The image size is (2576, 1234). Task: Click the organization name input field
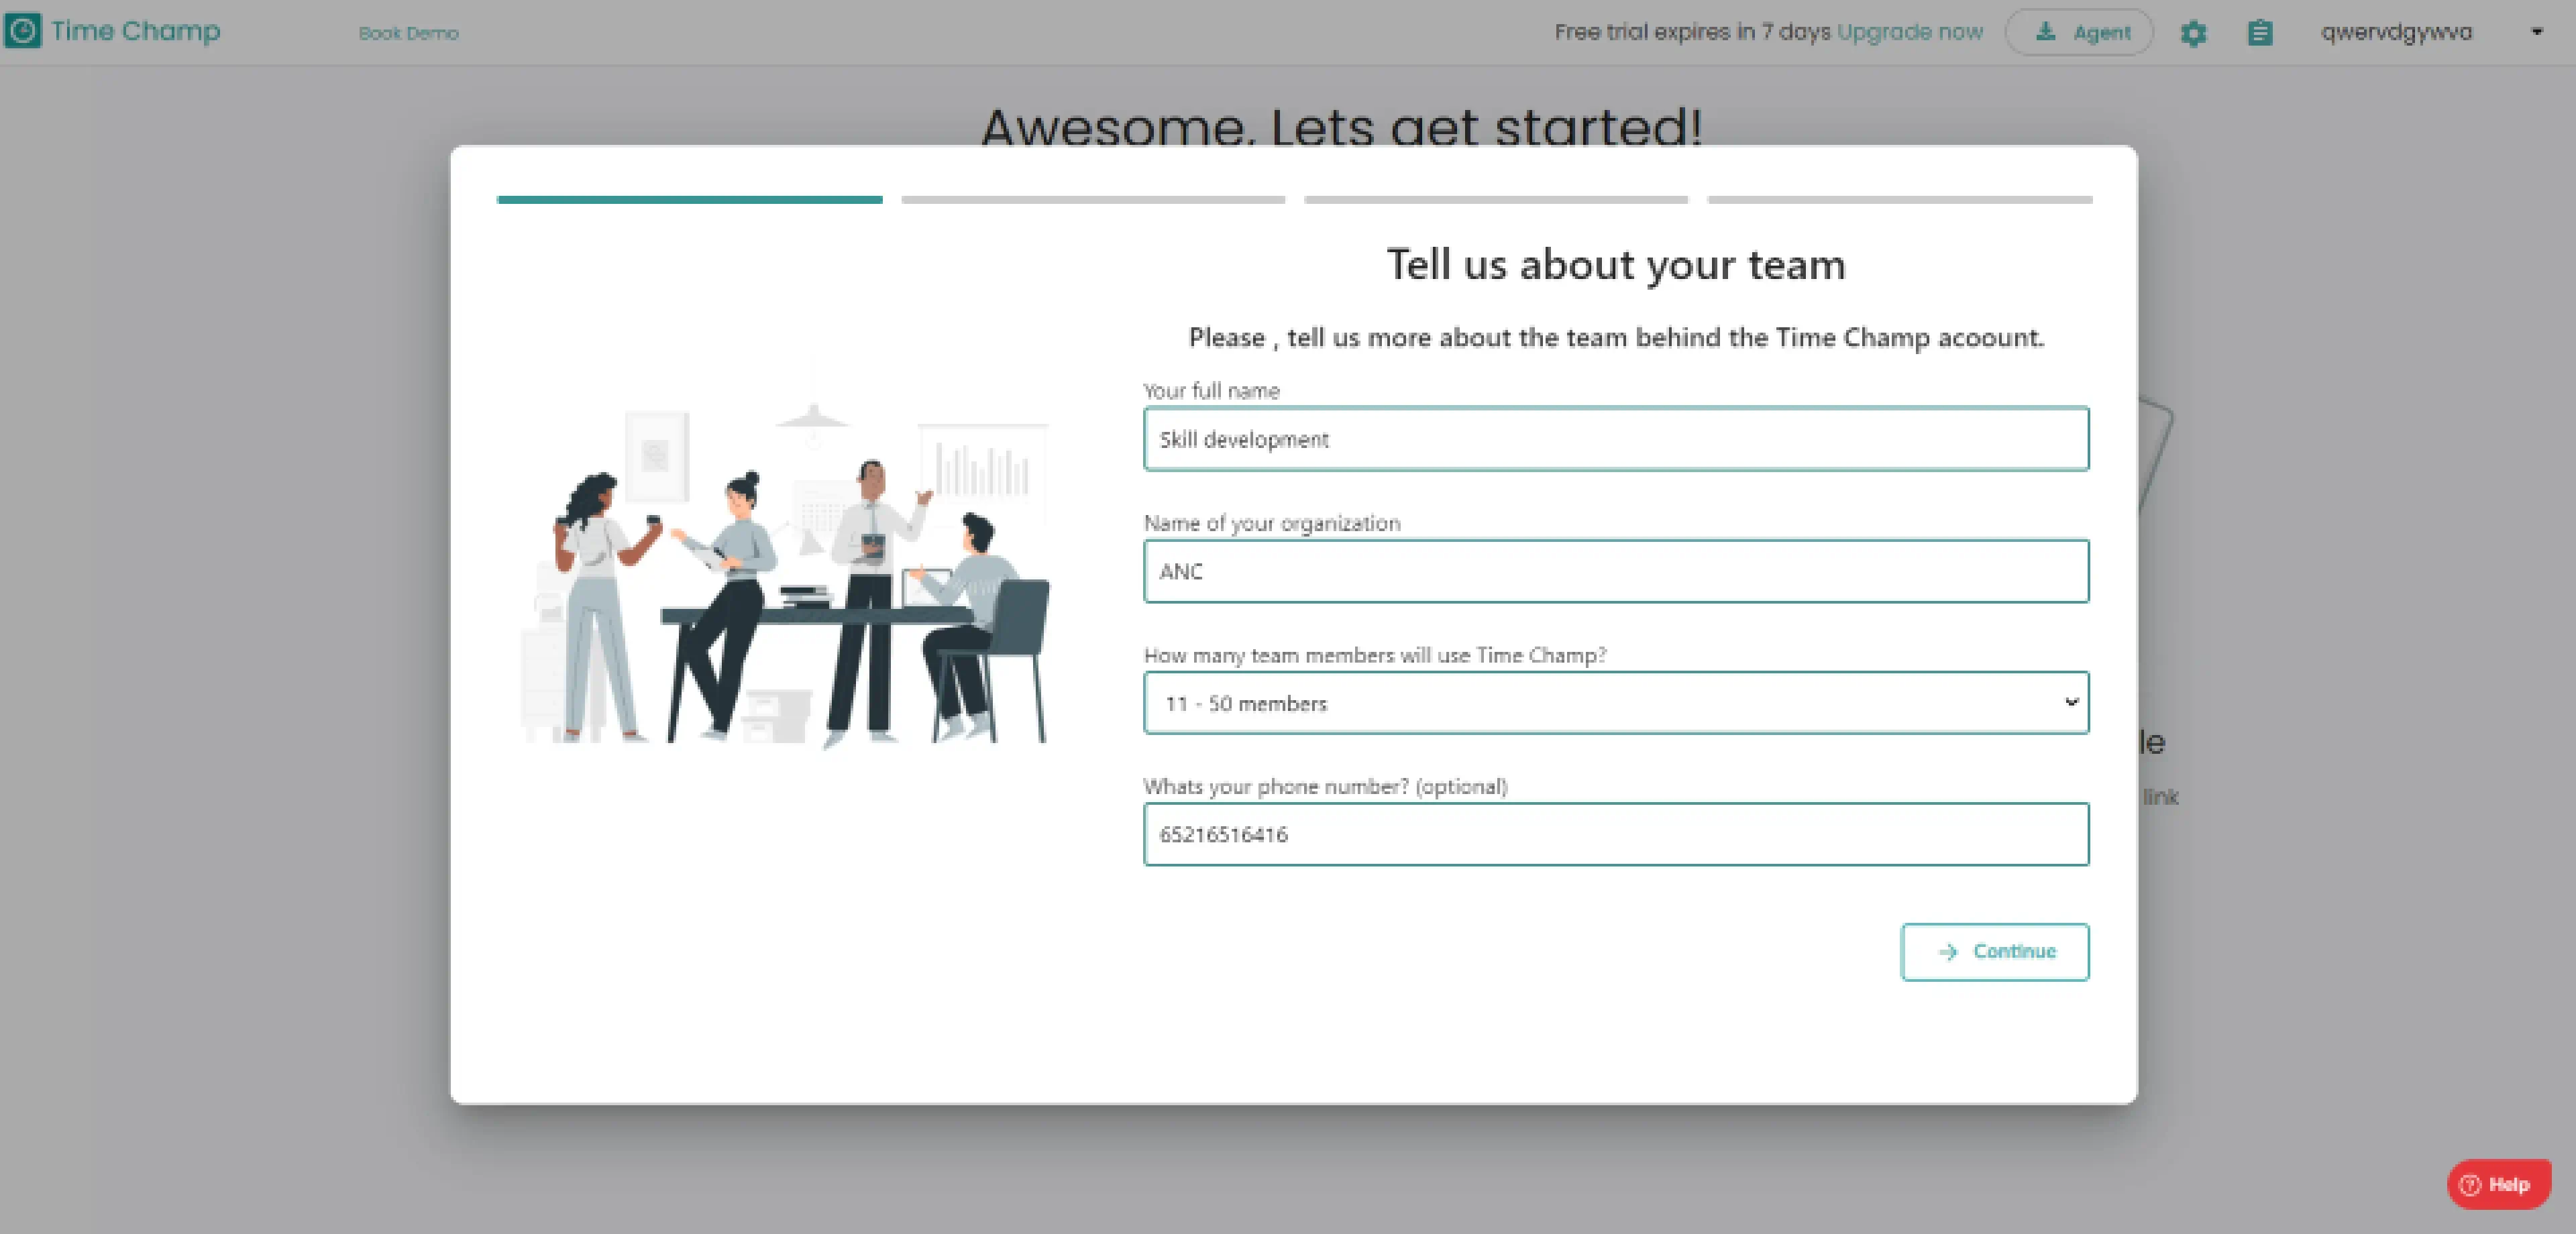[x=1617, y=570]
